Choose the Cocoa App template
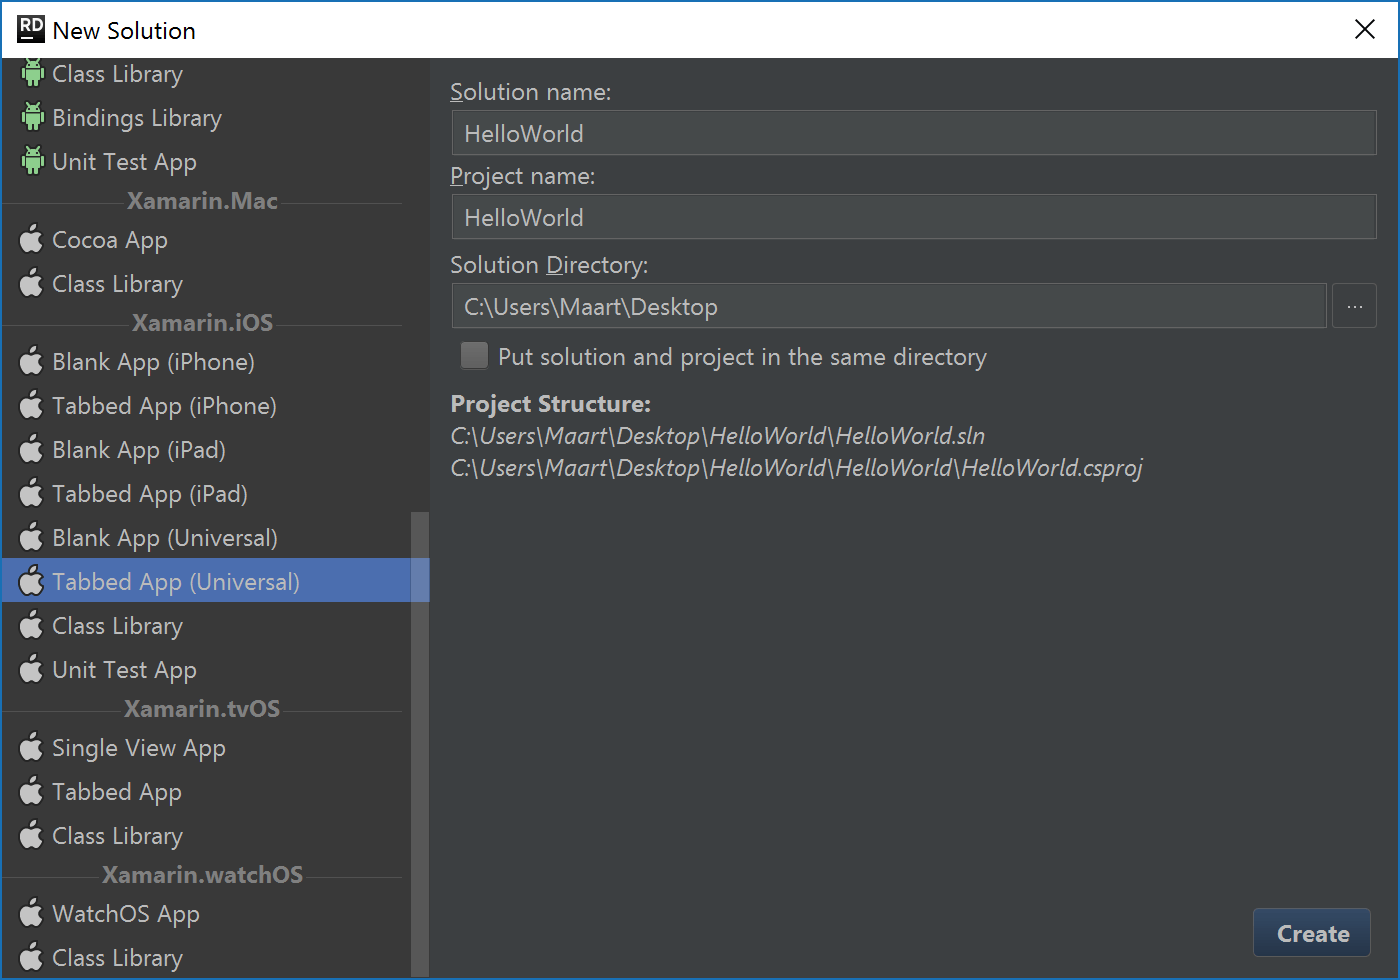 click(206, 240)
